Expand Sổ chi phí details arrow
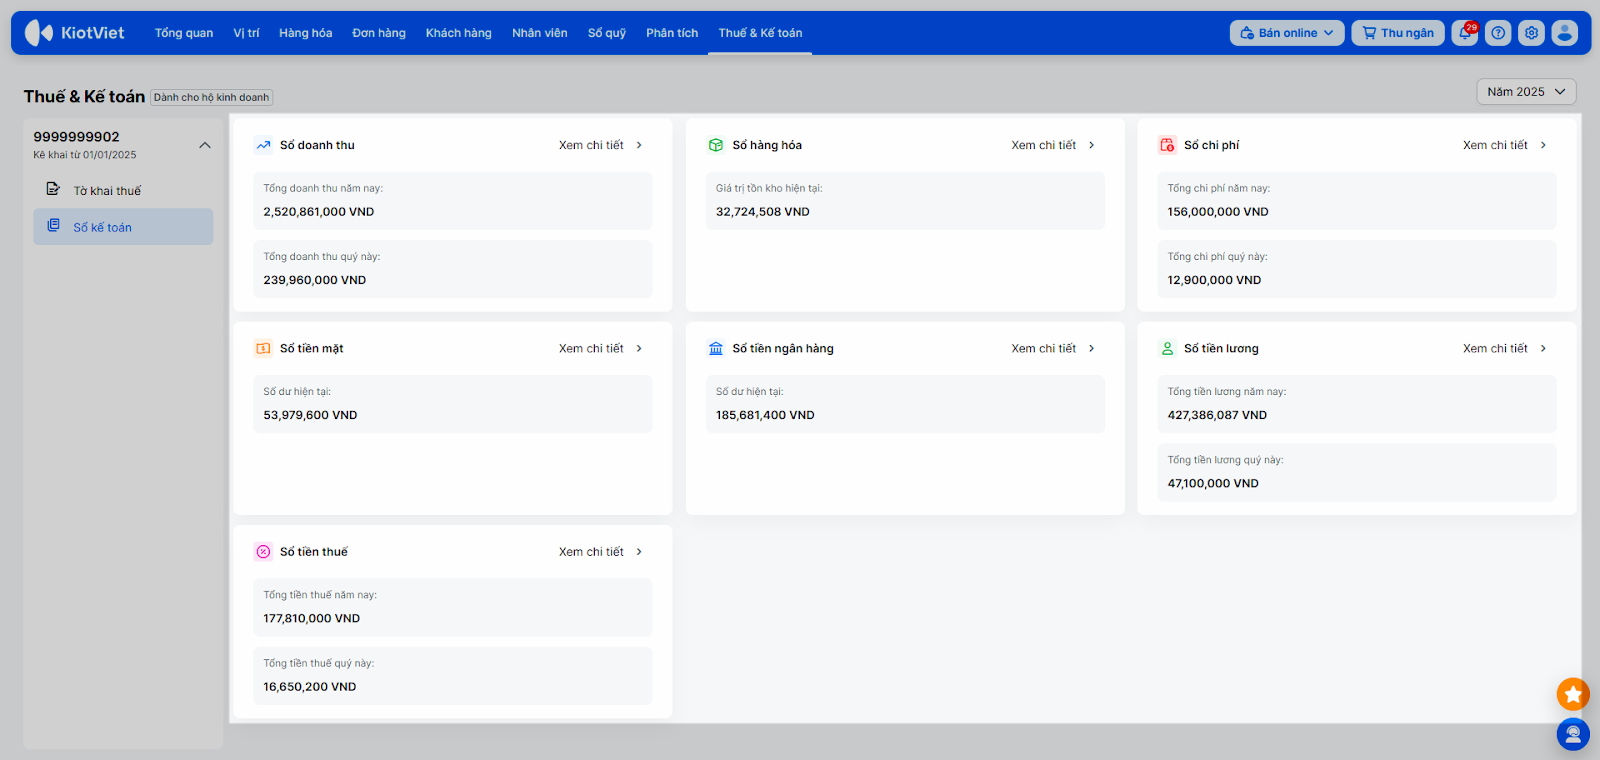 pos(1543,145)
